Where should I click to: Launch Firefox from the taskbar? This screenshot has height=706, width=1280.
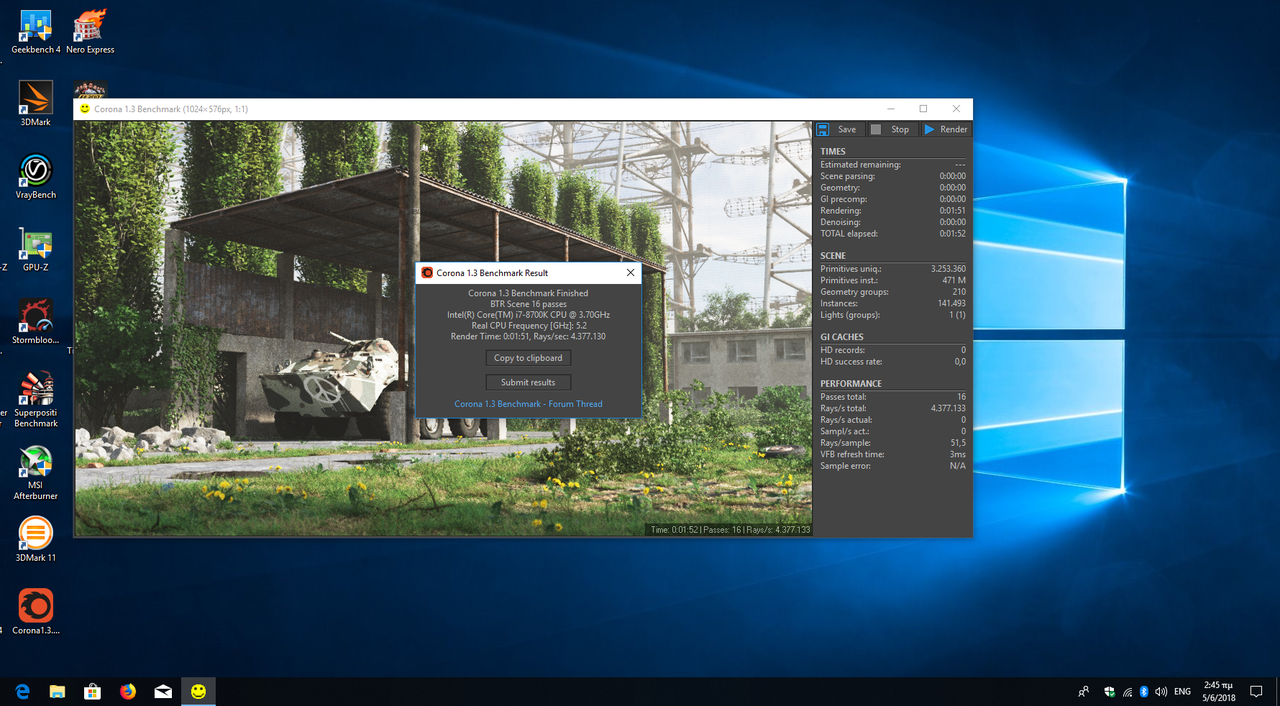pyautogui.click(x=127, y=691)
